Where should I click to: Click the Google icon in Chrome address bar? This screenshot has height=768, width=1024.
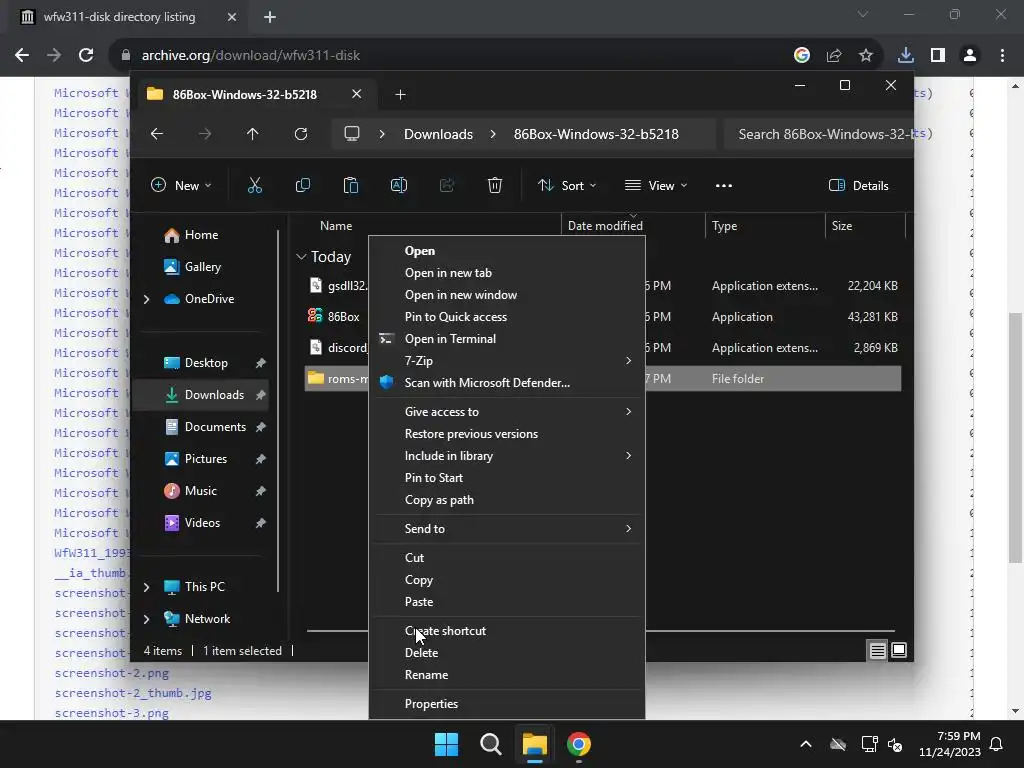coord(802,56)
